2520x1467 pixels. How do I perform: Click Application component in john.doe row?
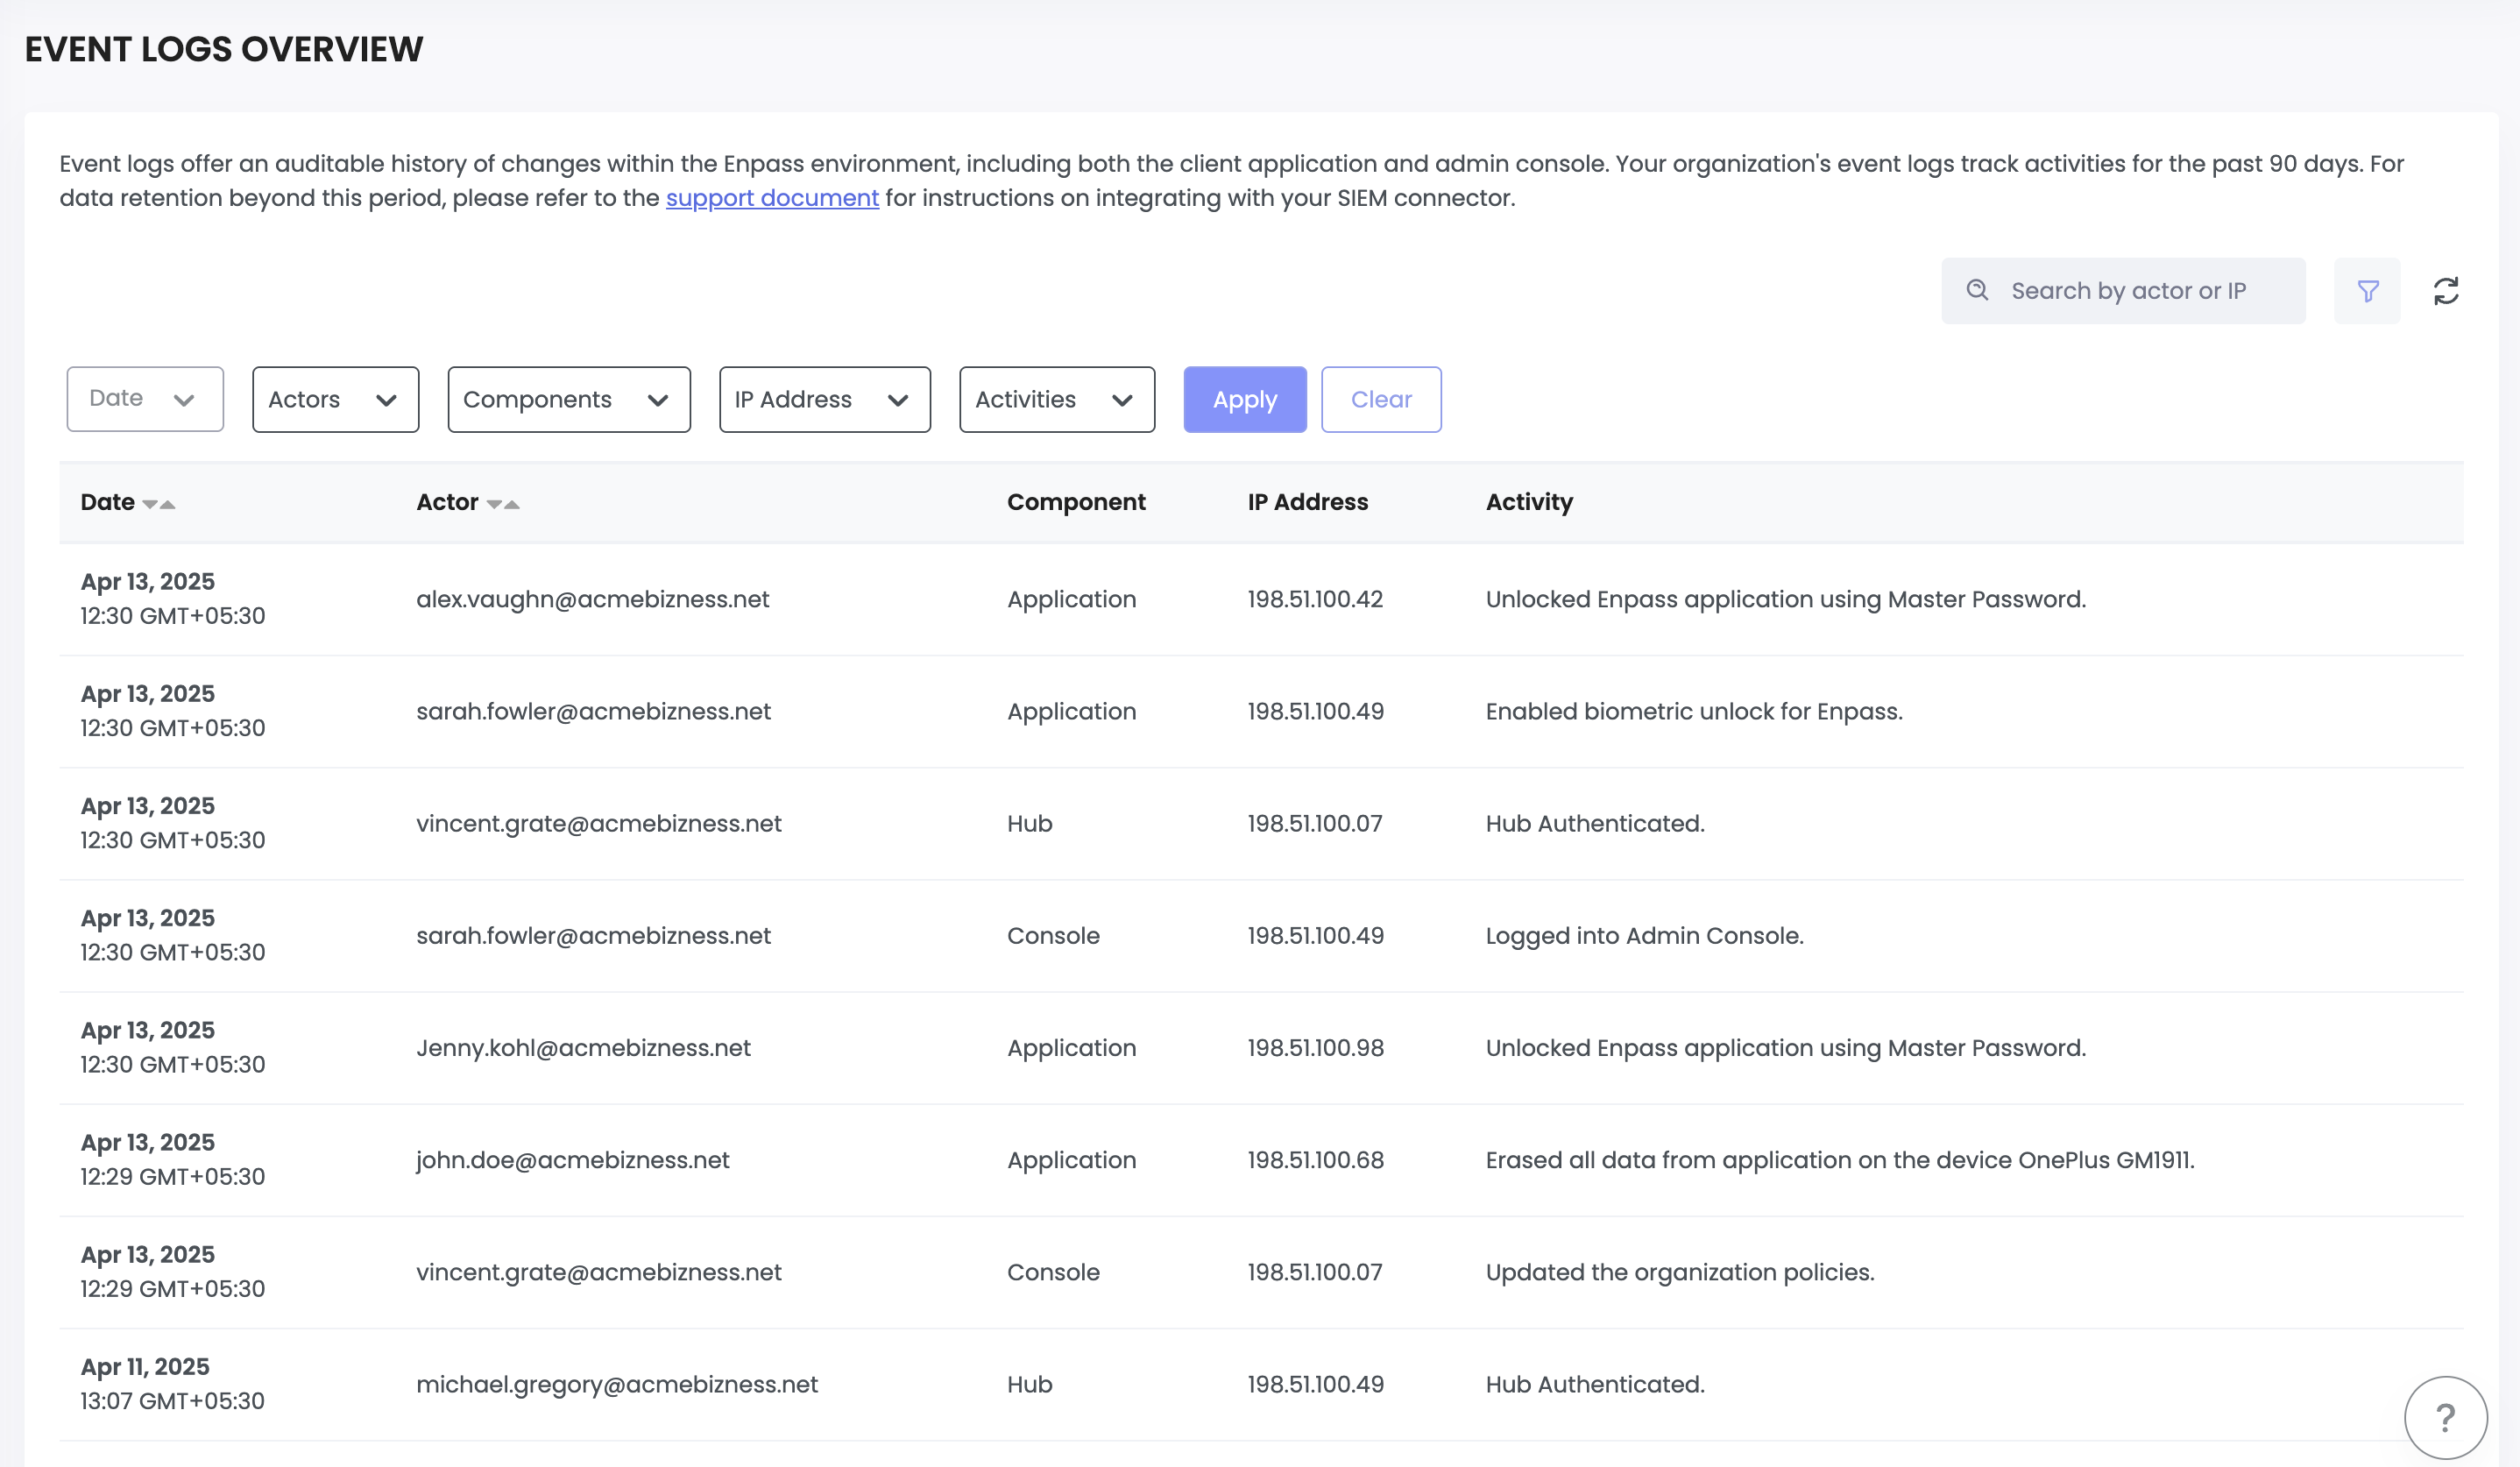(x=1072, y=1160)
